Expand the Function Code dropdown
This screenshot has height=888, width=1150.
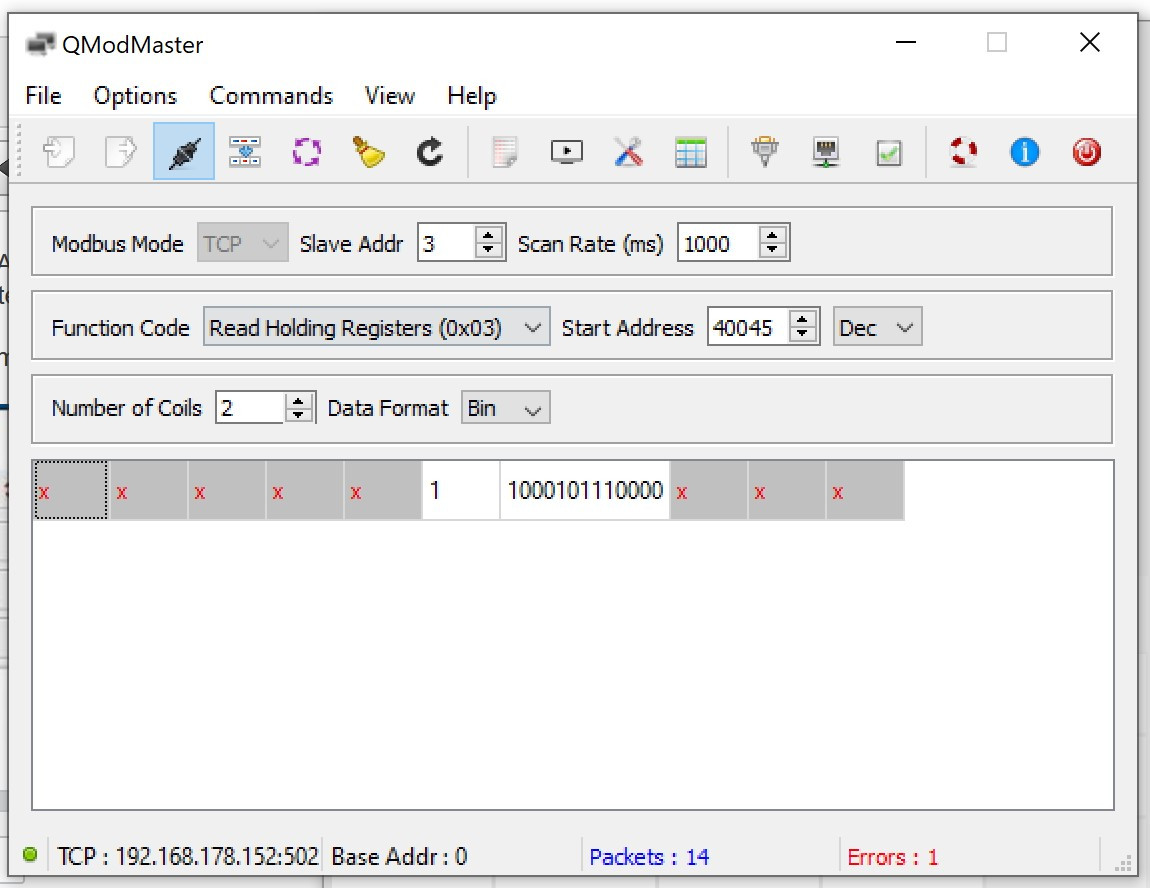pos(376,327)
